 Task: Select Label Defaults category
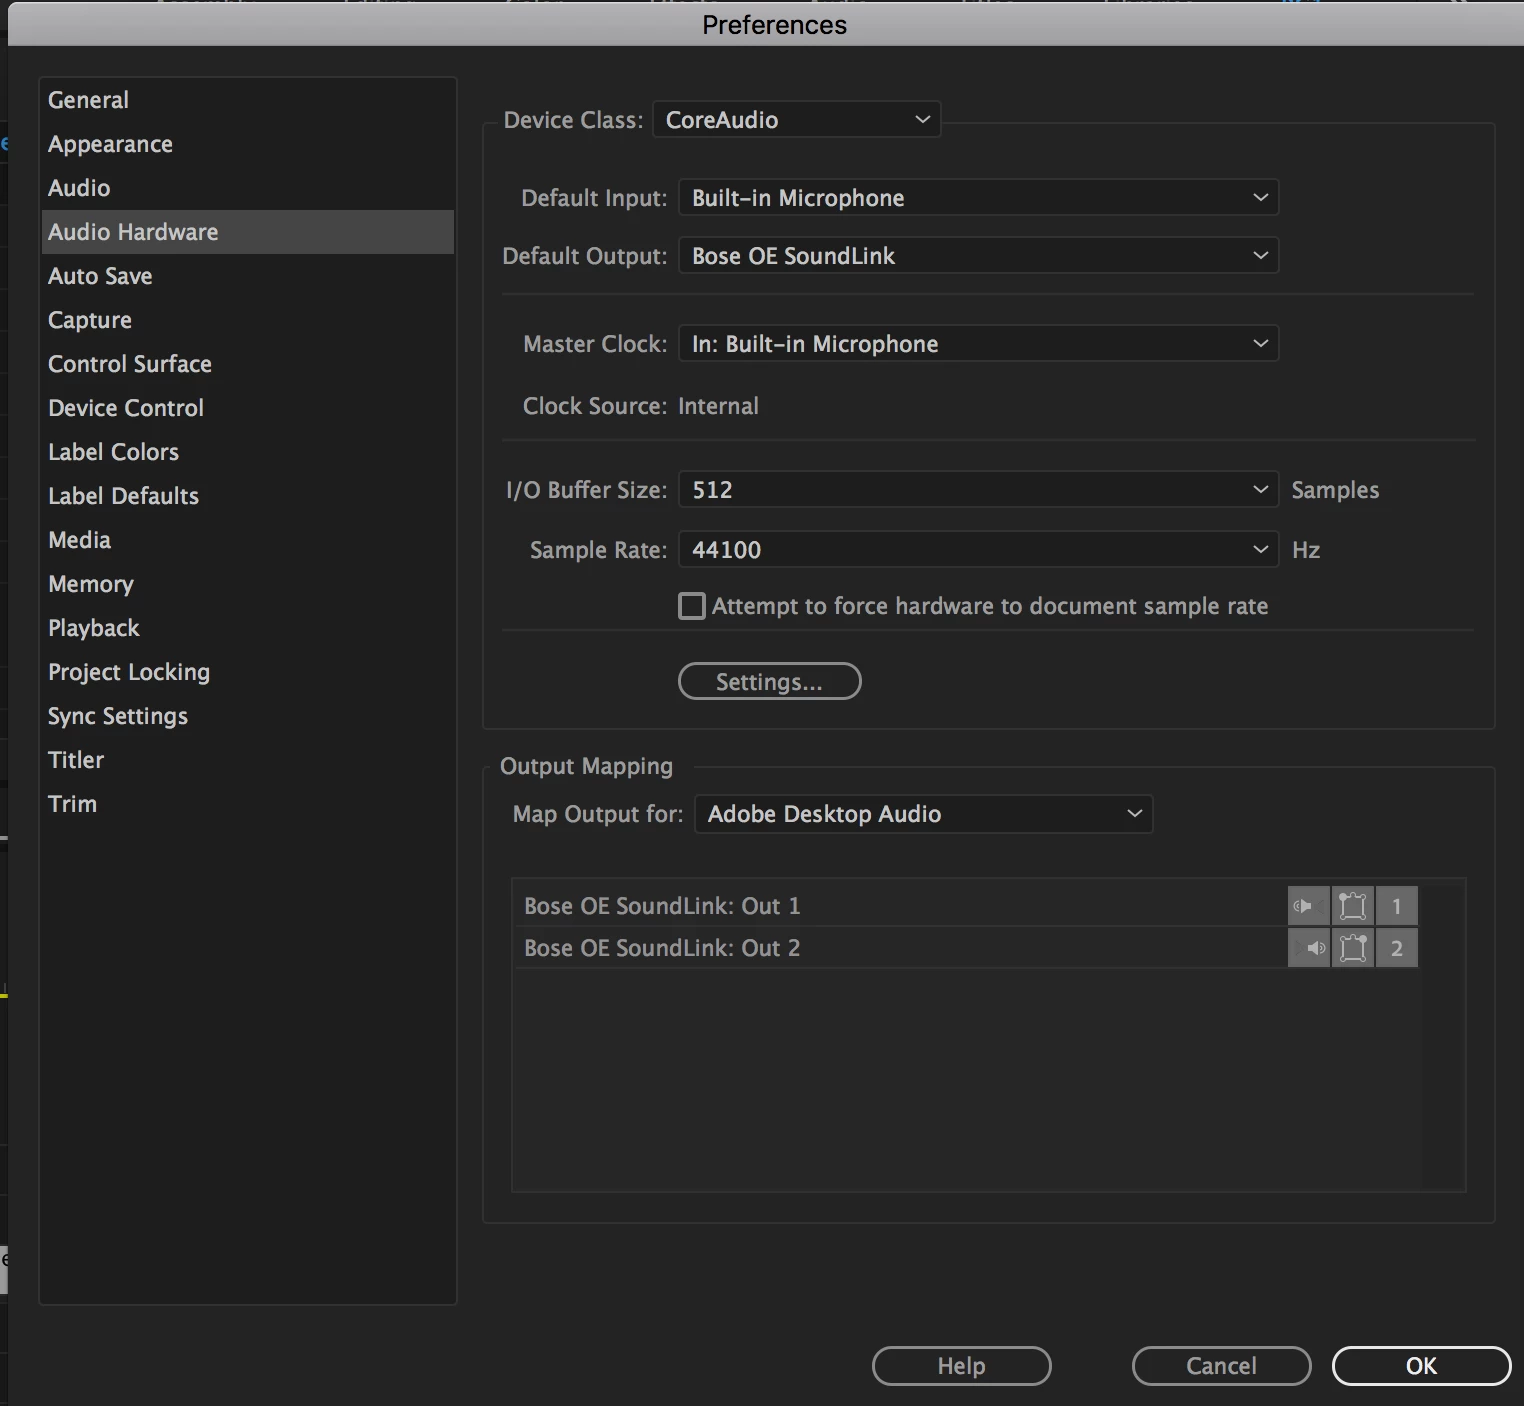point(248,496)
